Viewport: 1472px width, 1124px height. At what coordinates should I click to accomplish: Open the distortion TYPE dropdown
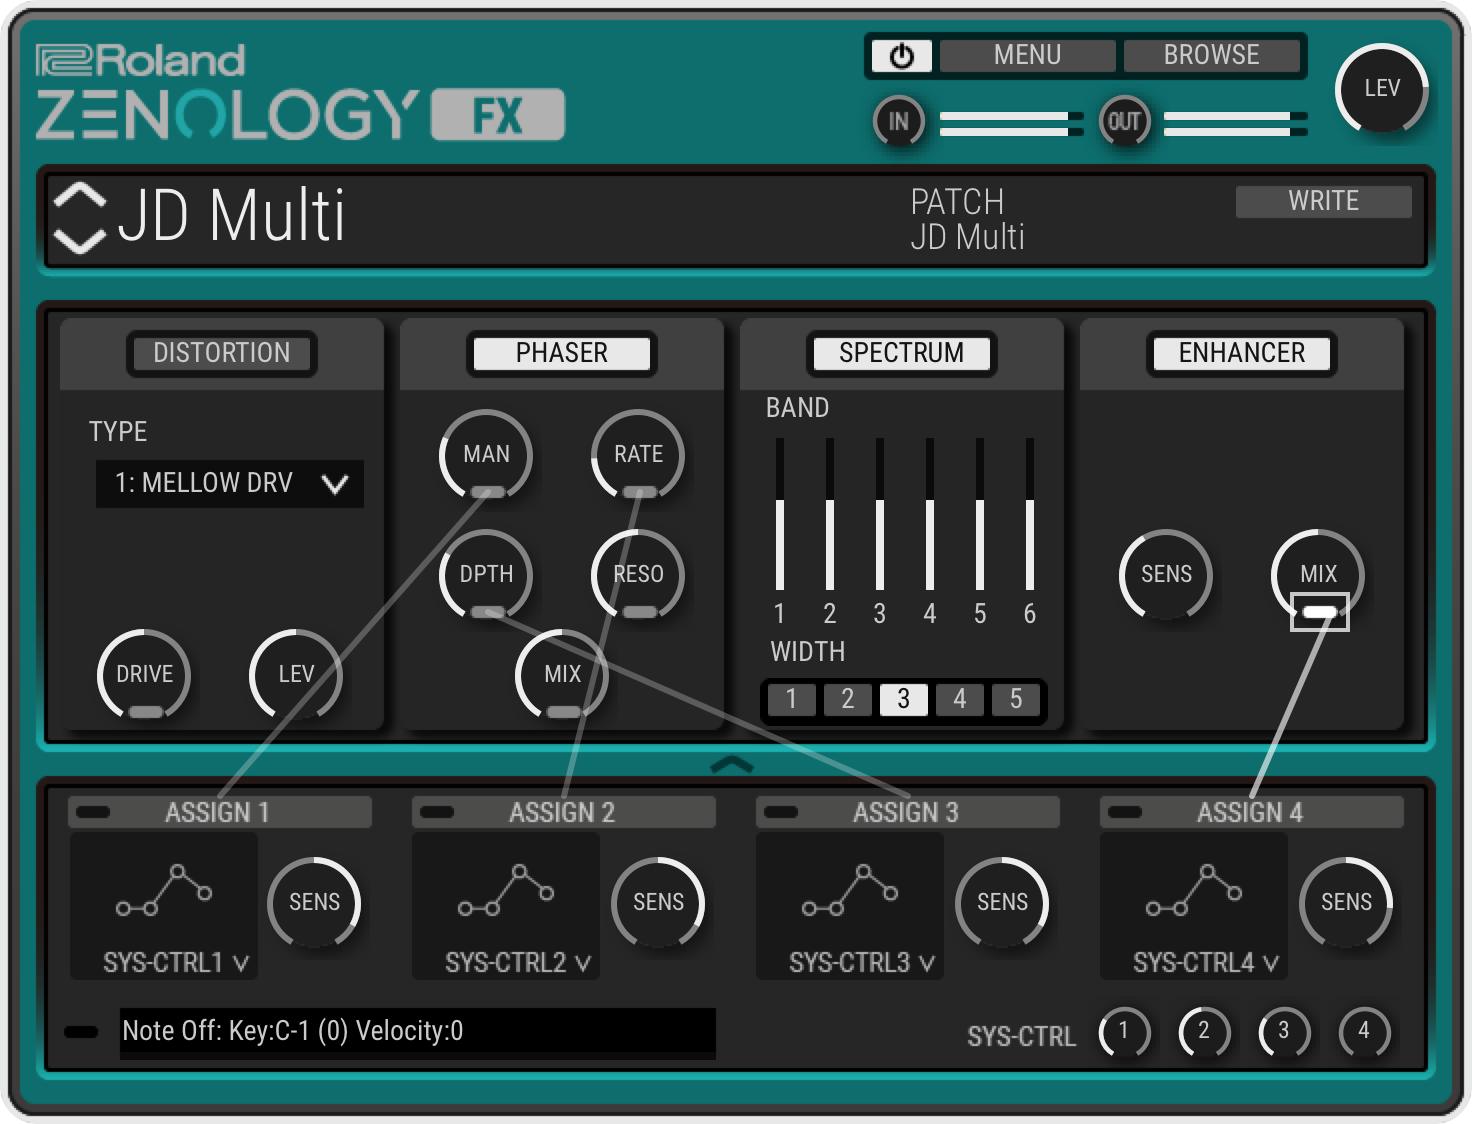[229, 484]
